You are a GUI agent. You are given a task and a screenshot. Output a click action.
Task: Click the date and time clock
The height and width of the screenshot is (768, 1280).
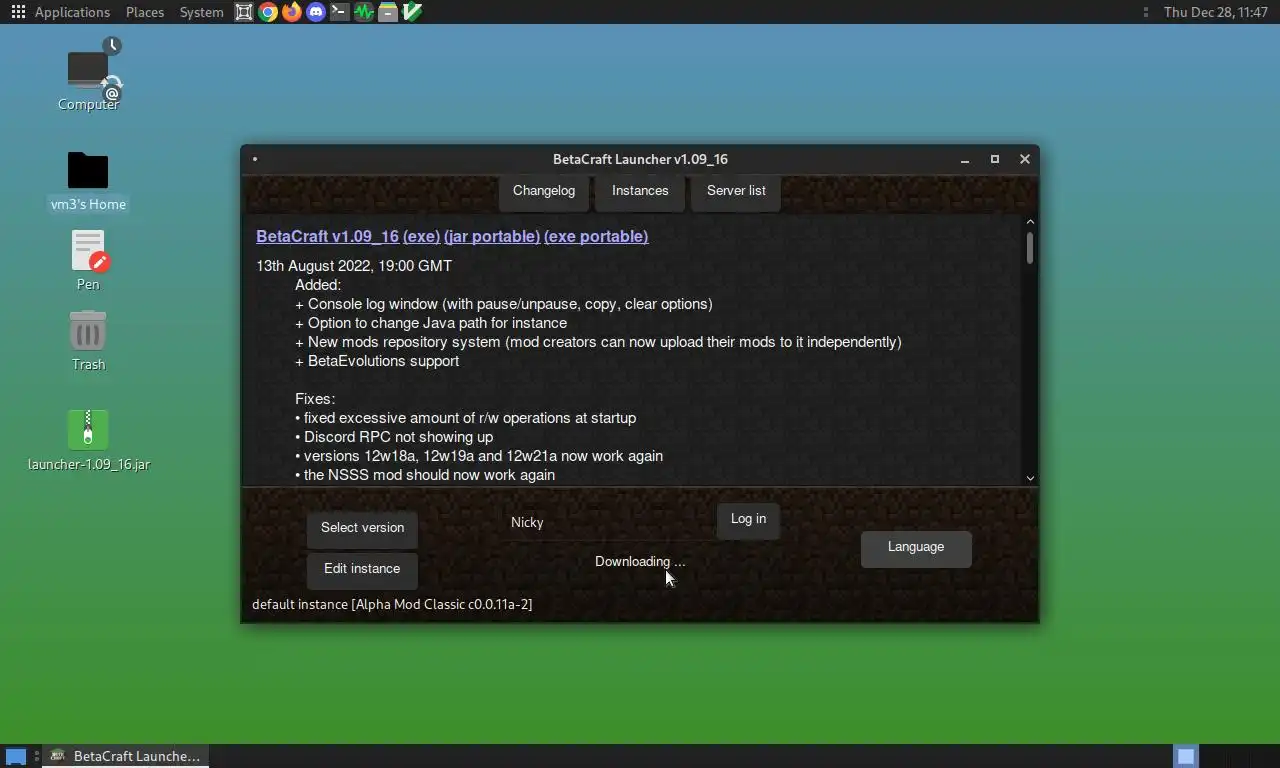click(x=1216, y=12)
